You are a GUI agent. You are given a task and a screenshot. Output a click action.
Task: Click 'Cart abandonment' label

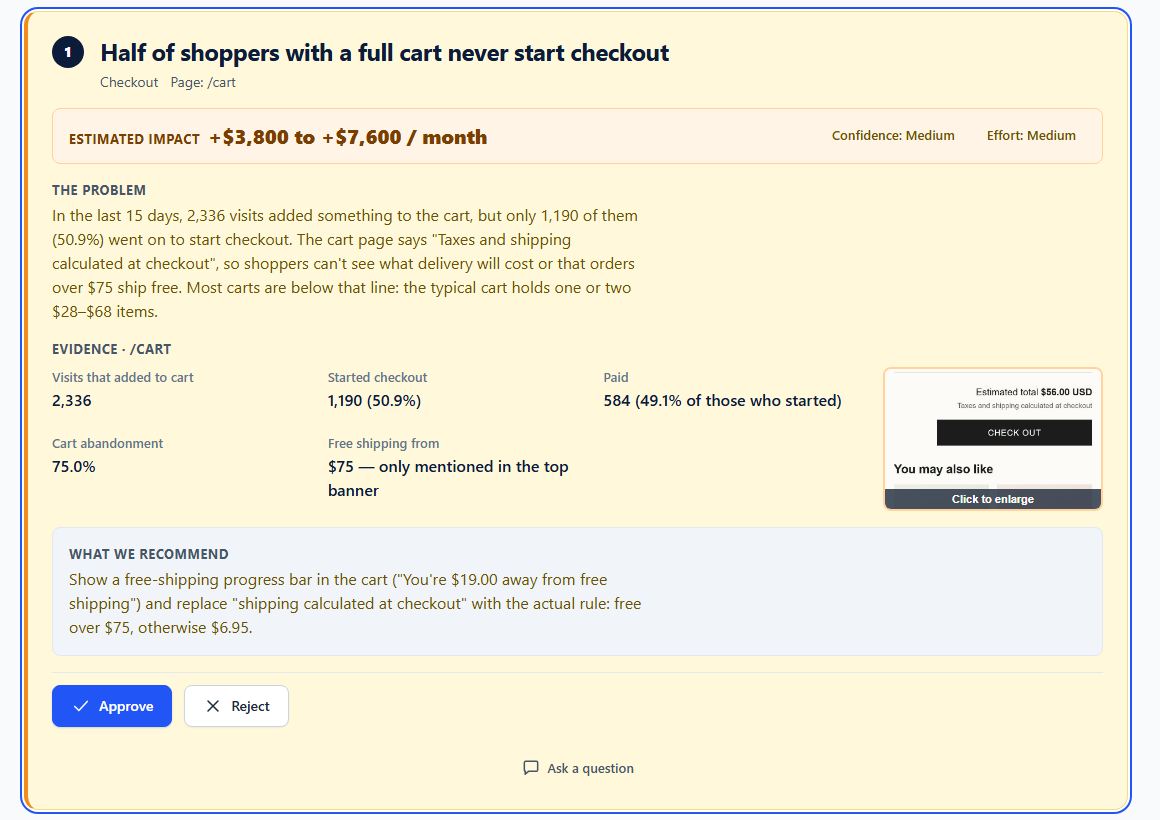[x=107, y=443]
